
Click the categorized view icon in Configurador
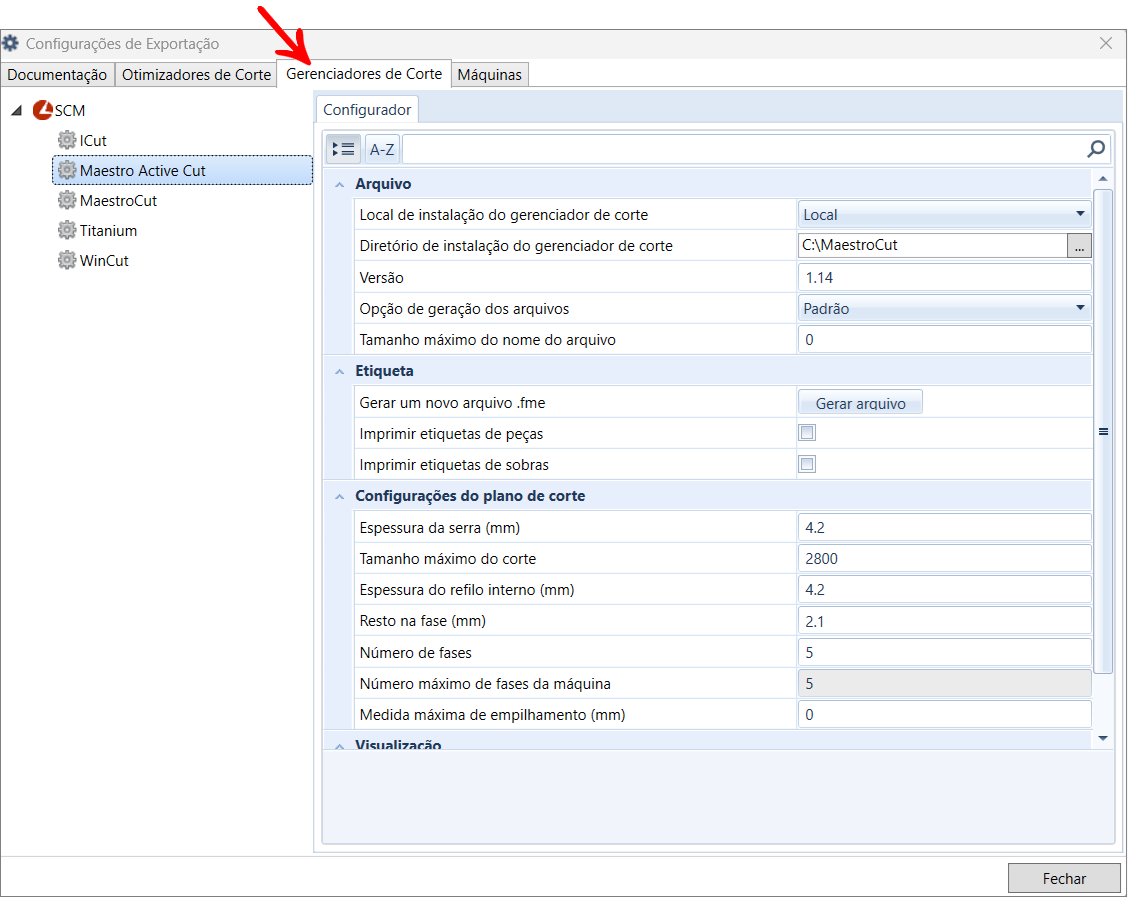[x=343, y=149]
